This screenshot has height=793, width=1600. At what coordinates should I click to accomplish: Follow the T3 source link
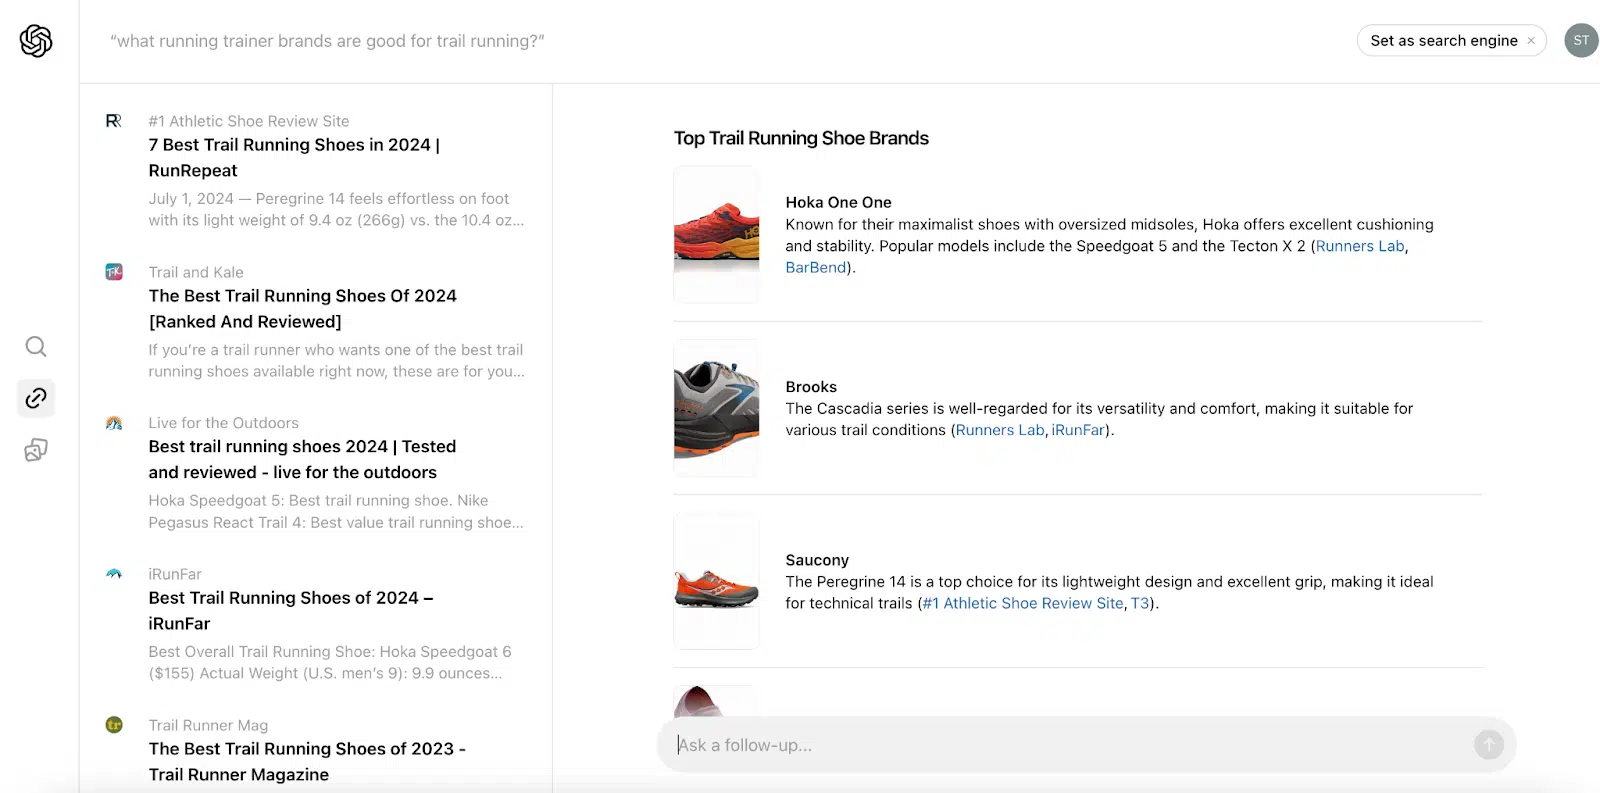click(x=1140, y=603)
